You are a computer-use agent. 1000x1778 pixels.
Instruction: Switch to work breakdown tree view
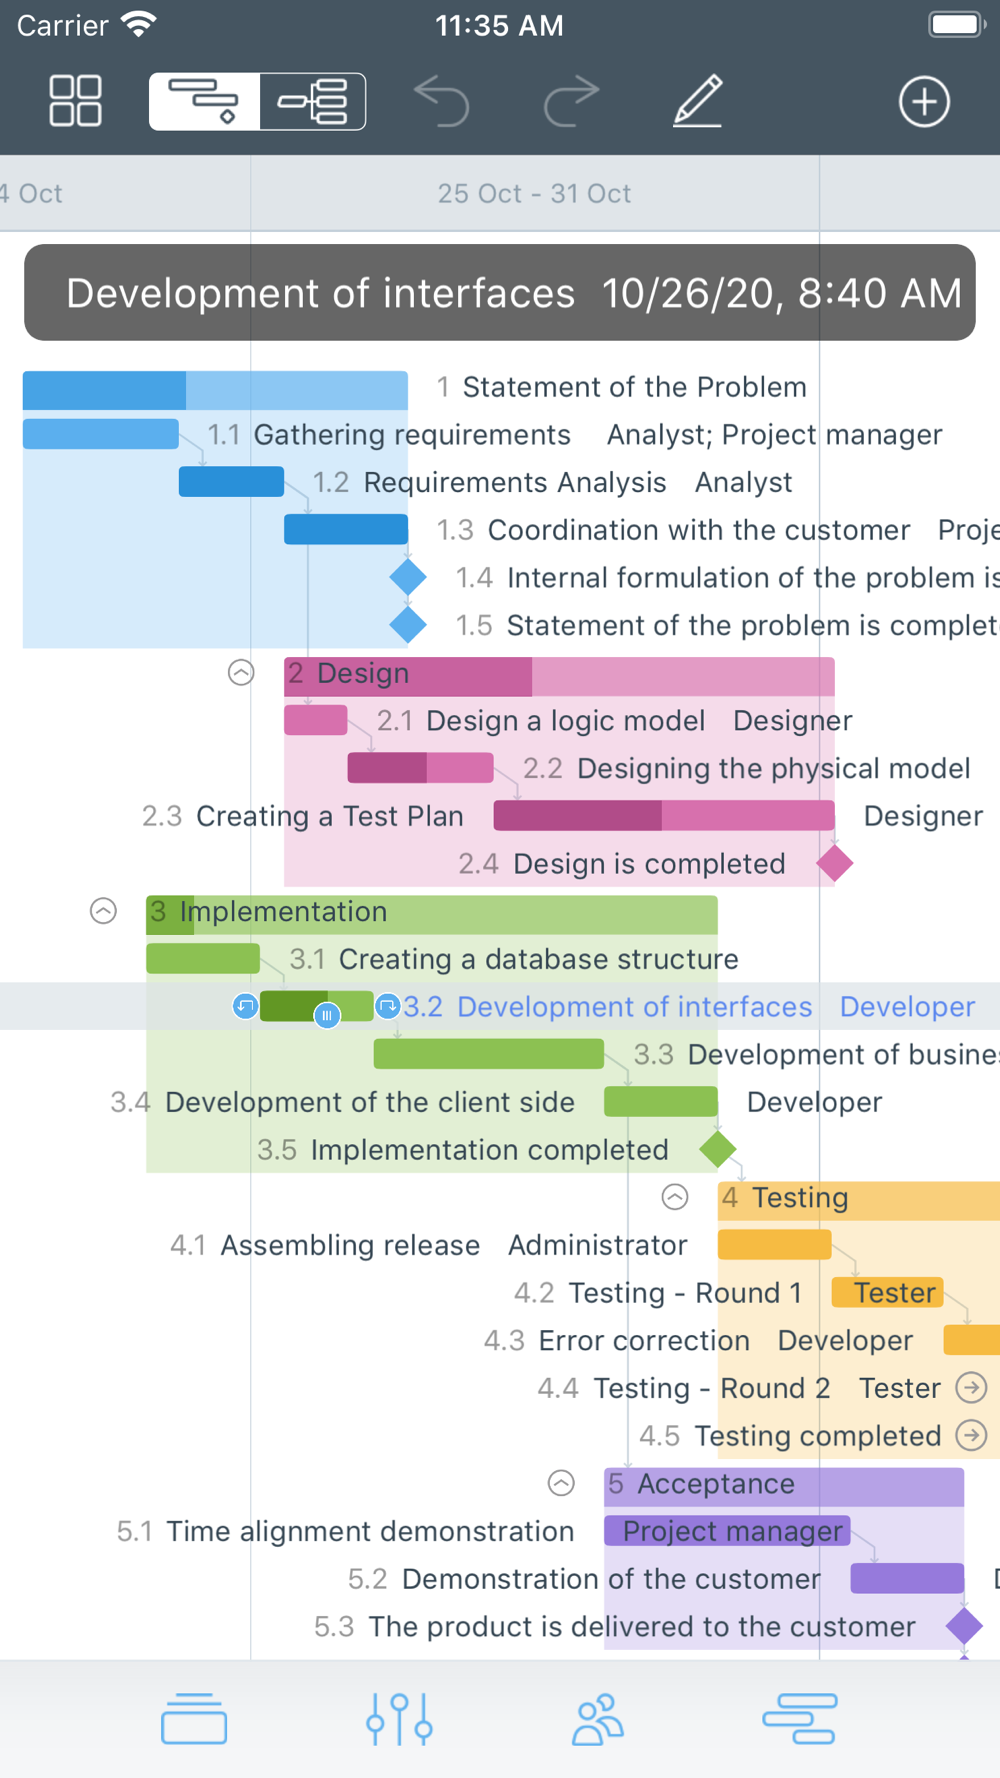(313, 101)
